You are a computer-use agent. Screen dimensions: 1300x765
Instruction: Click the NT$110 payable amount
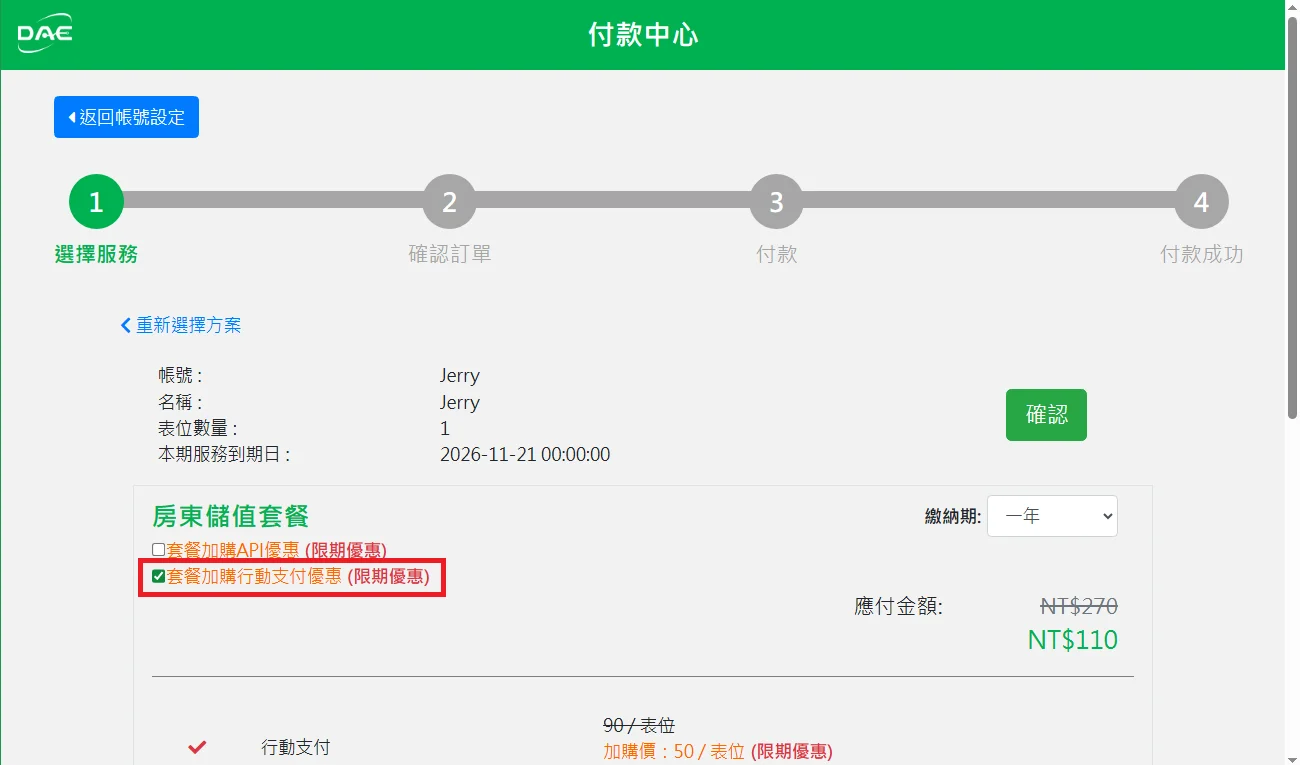point(1072,640)
